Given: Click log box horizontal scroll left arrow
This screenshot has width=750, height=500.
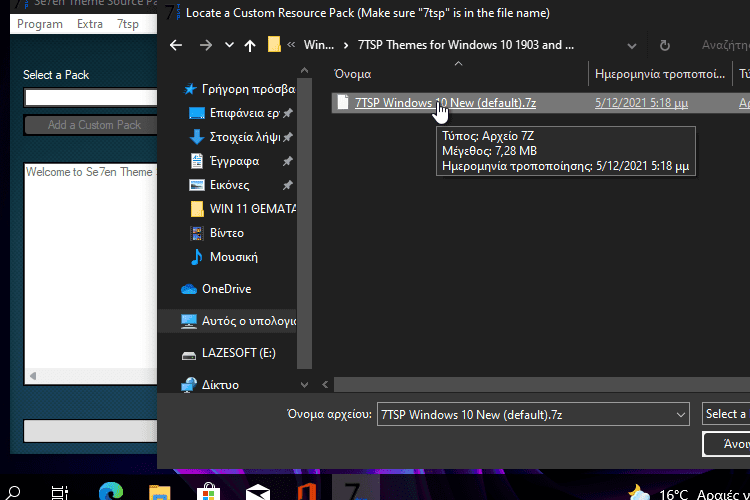Looking at the screenshot, I should tap(33, 376).
